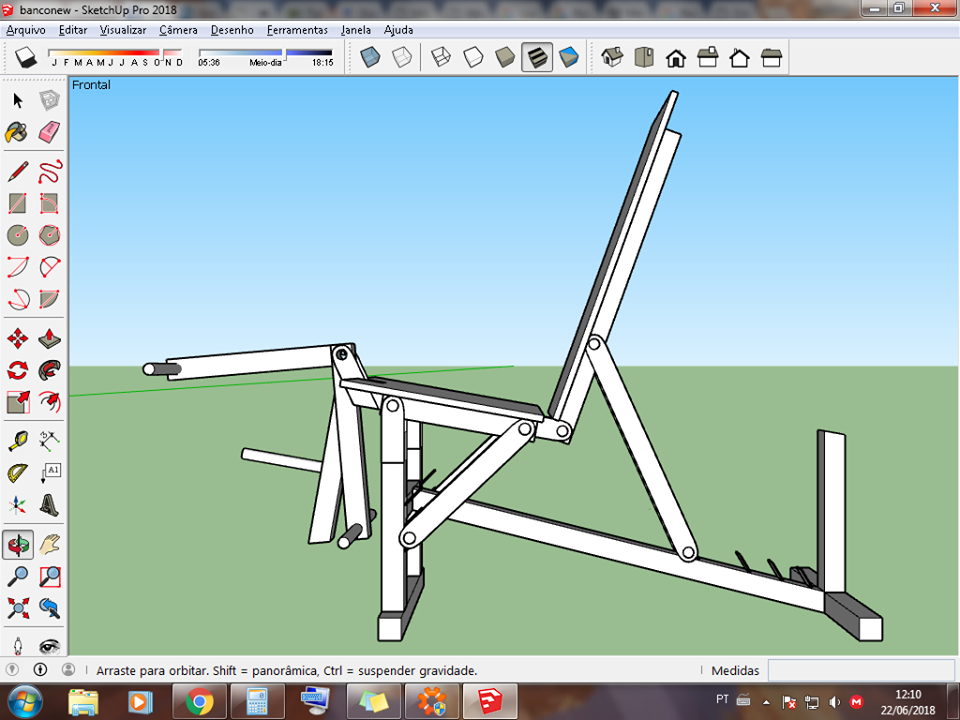The image size is (960, 720).
Task: Click the active Orbit tool
Action: tap(18, 544)
